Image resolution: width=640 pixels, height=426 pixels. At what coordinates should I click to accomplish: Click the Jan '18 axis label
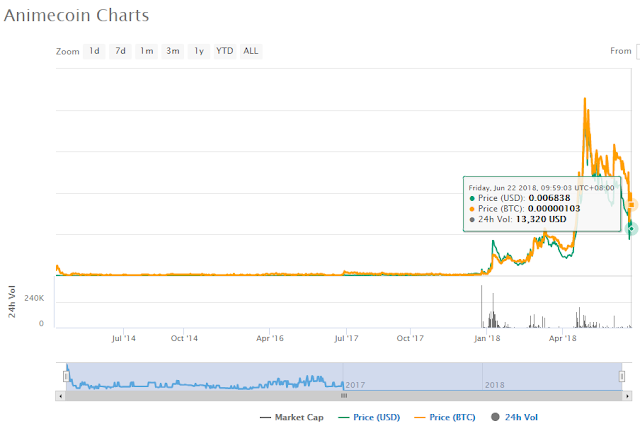point(487,338)
